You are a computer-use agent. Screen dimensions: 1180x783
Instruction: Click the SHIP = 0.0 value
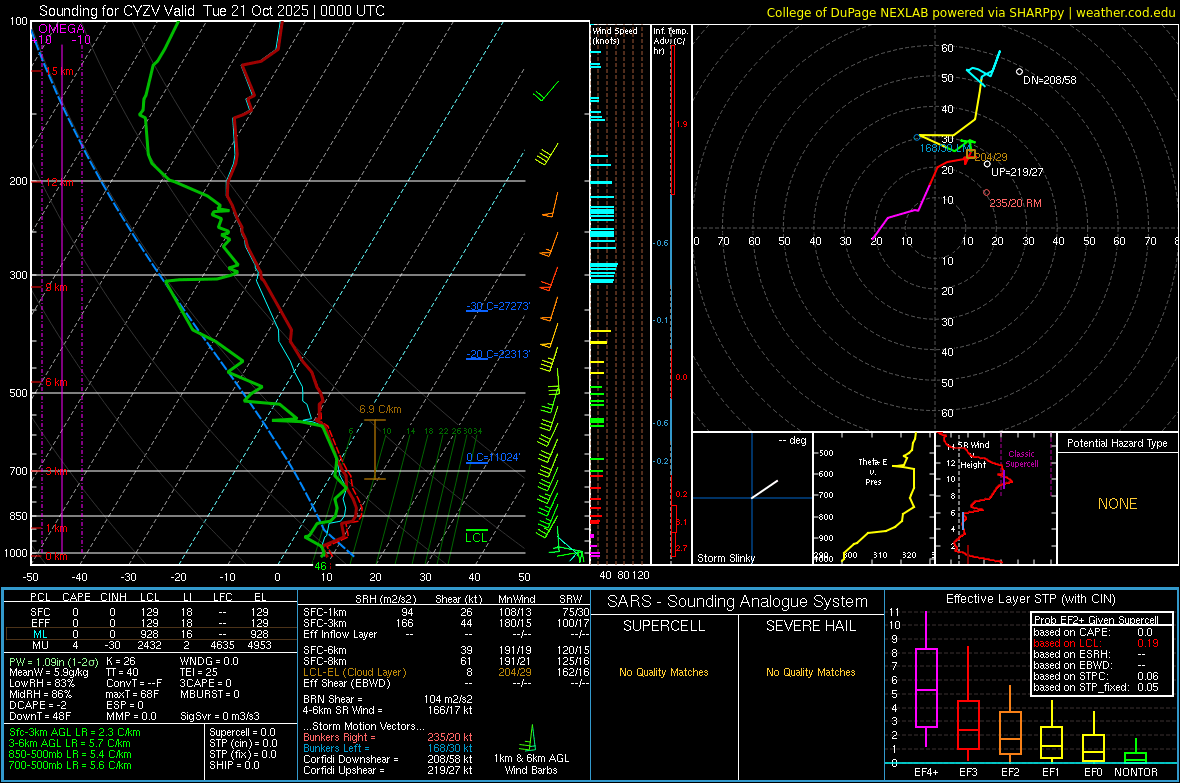(x=234, y=765)
